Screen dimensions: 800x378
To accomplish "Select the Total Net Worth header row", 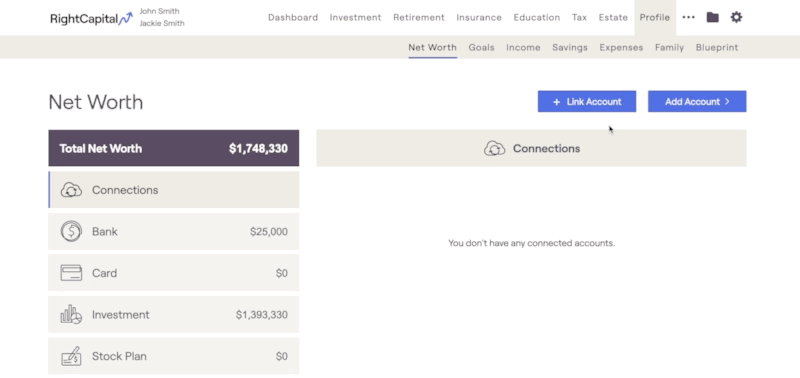I will pos(173,148).
